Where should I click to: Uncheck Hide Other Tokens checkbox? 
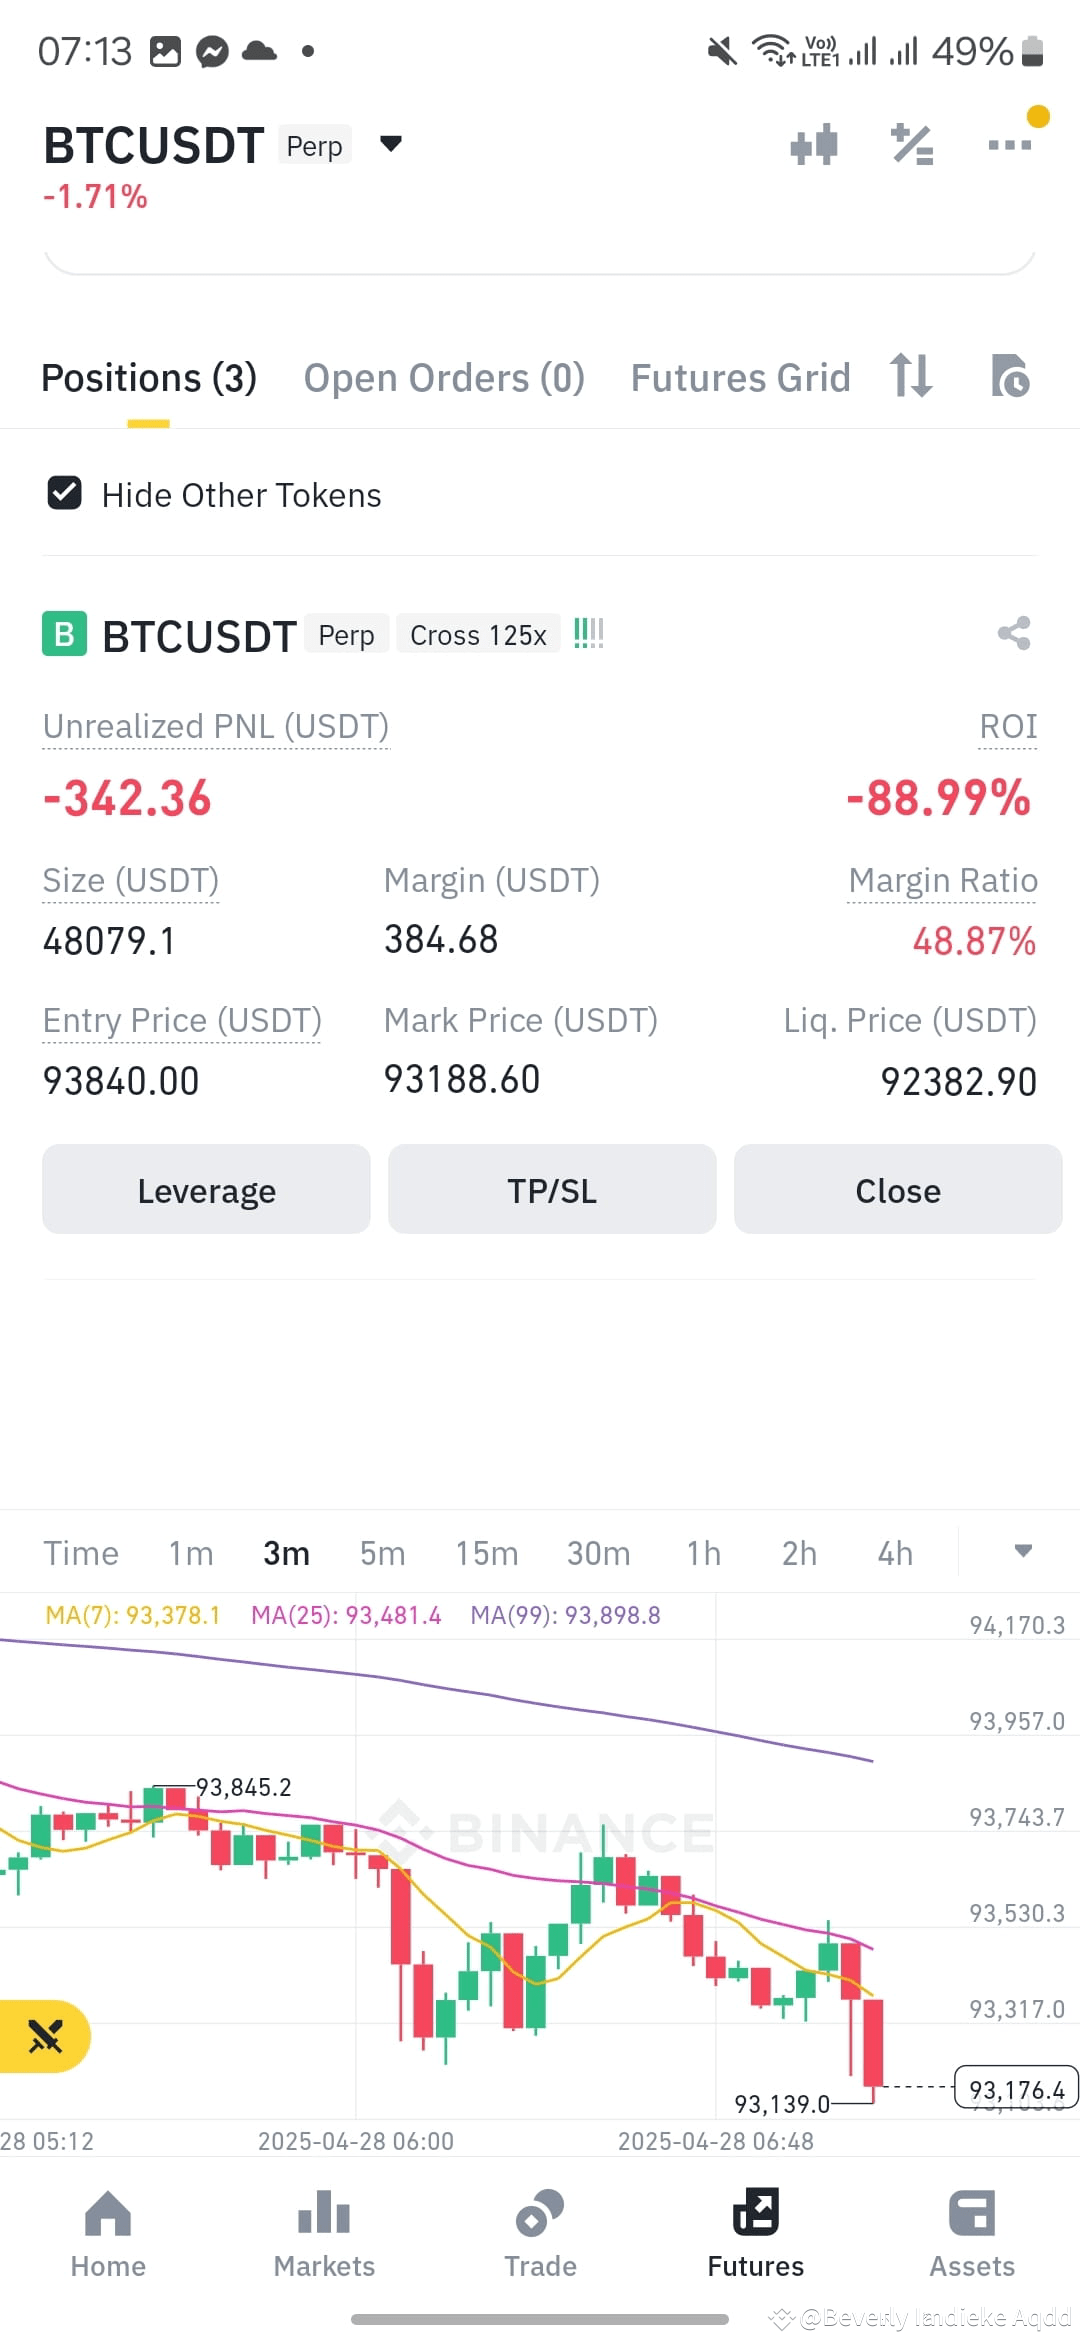[x=65, y=493]
